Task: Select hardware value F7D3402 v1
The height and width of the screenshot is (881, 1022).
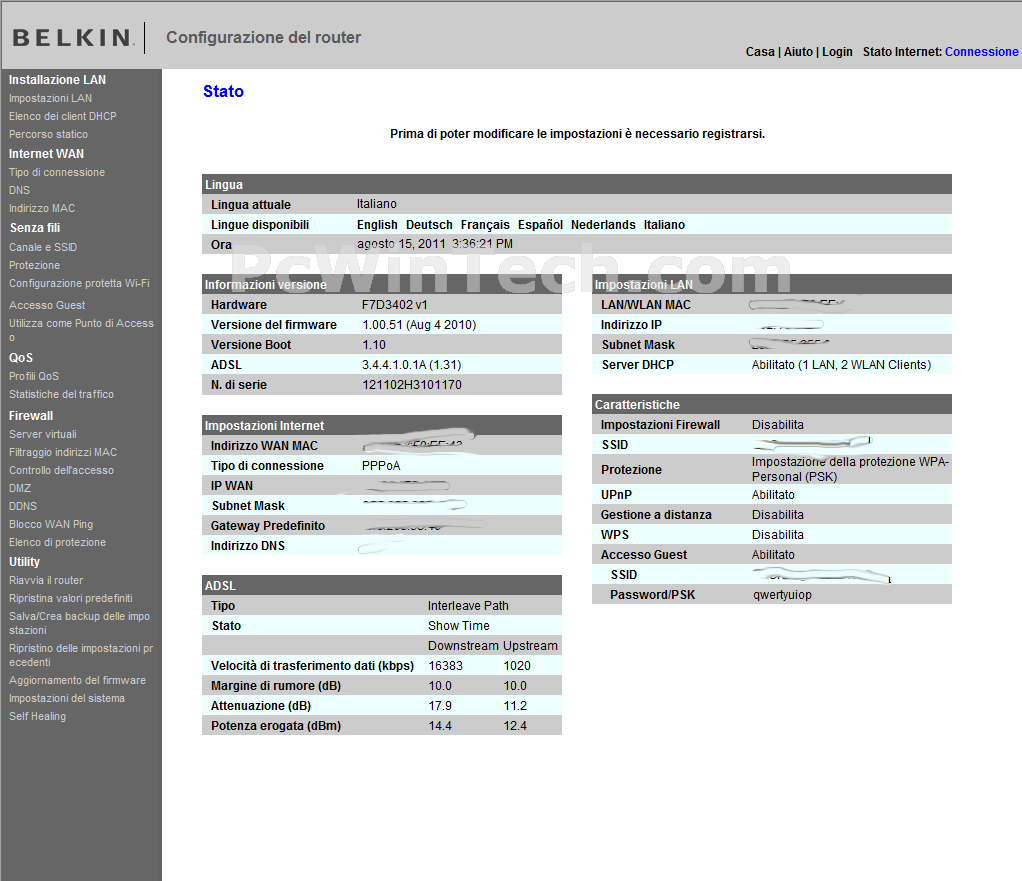Action: 395,305
